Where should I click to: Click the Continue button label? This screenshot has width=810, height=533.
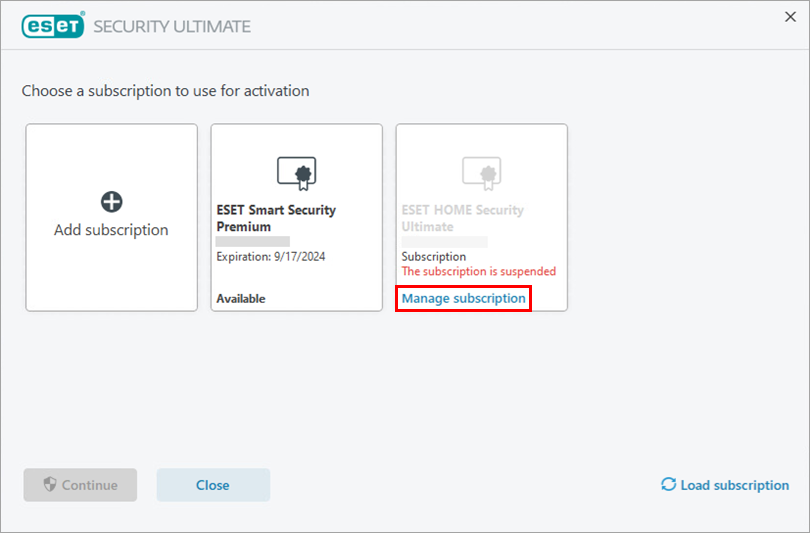[90, 485]
